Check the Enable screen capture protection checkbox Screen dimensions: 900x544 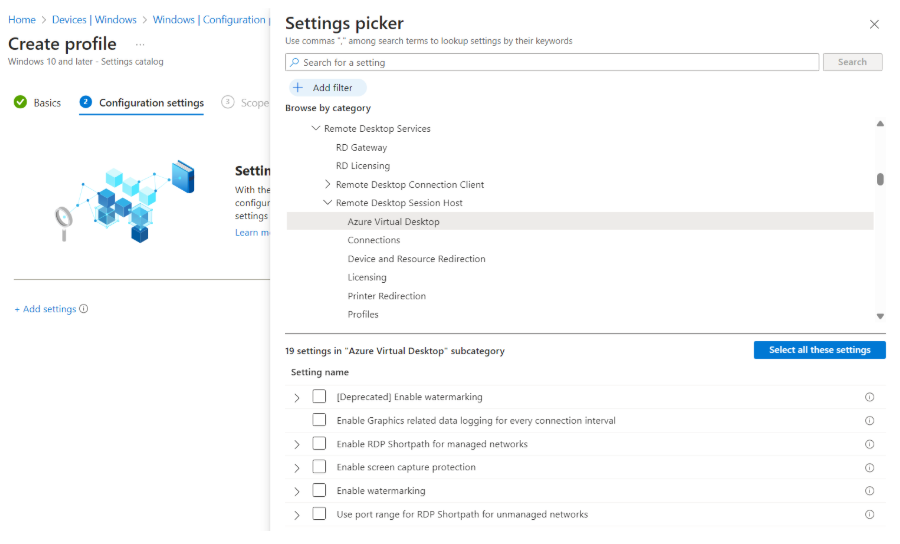[x=319, y=467]
